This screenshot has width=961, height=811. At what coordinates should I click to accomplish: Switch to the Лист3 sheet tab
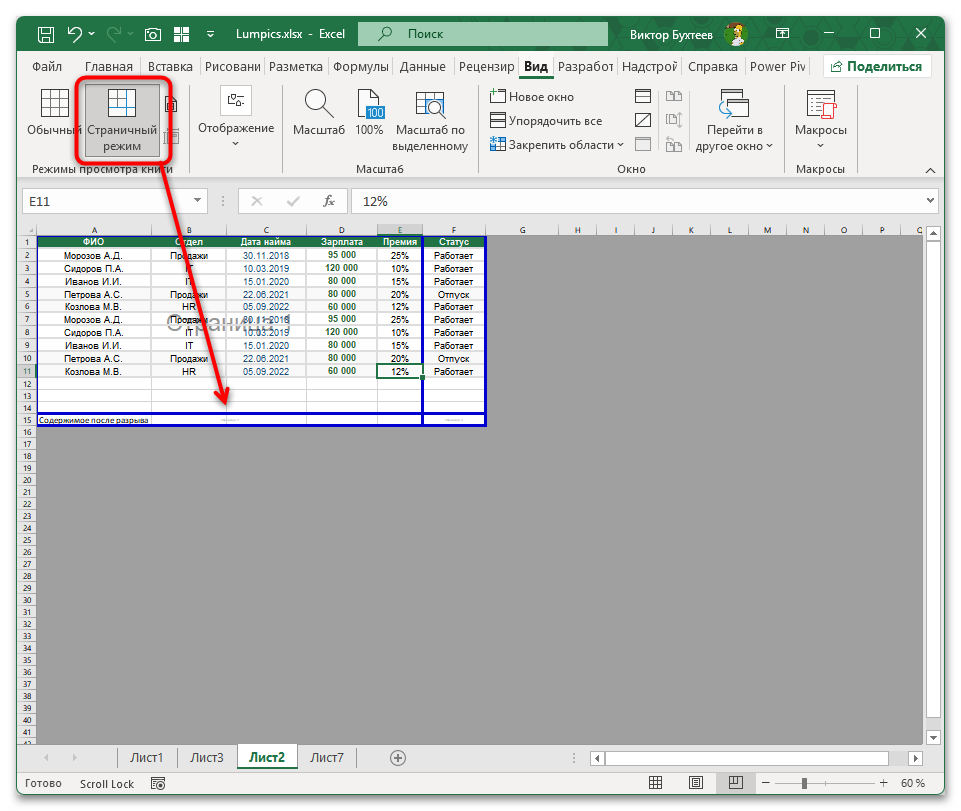click(x=207, y=758)
